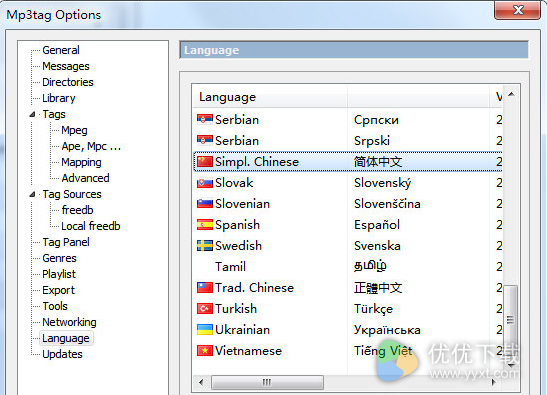Click the Serbian Cyrillic flag icon

click(205, 120)
